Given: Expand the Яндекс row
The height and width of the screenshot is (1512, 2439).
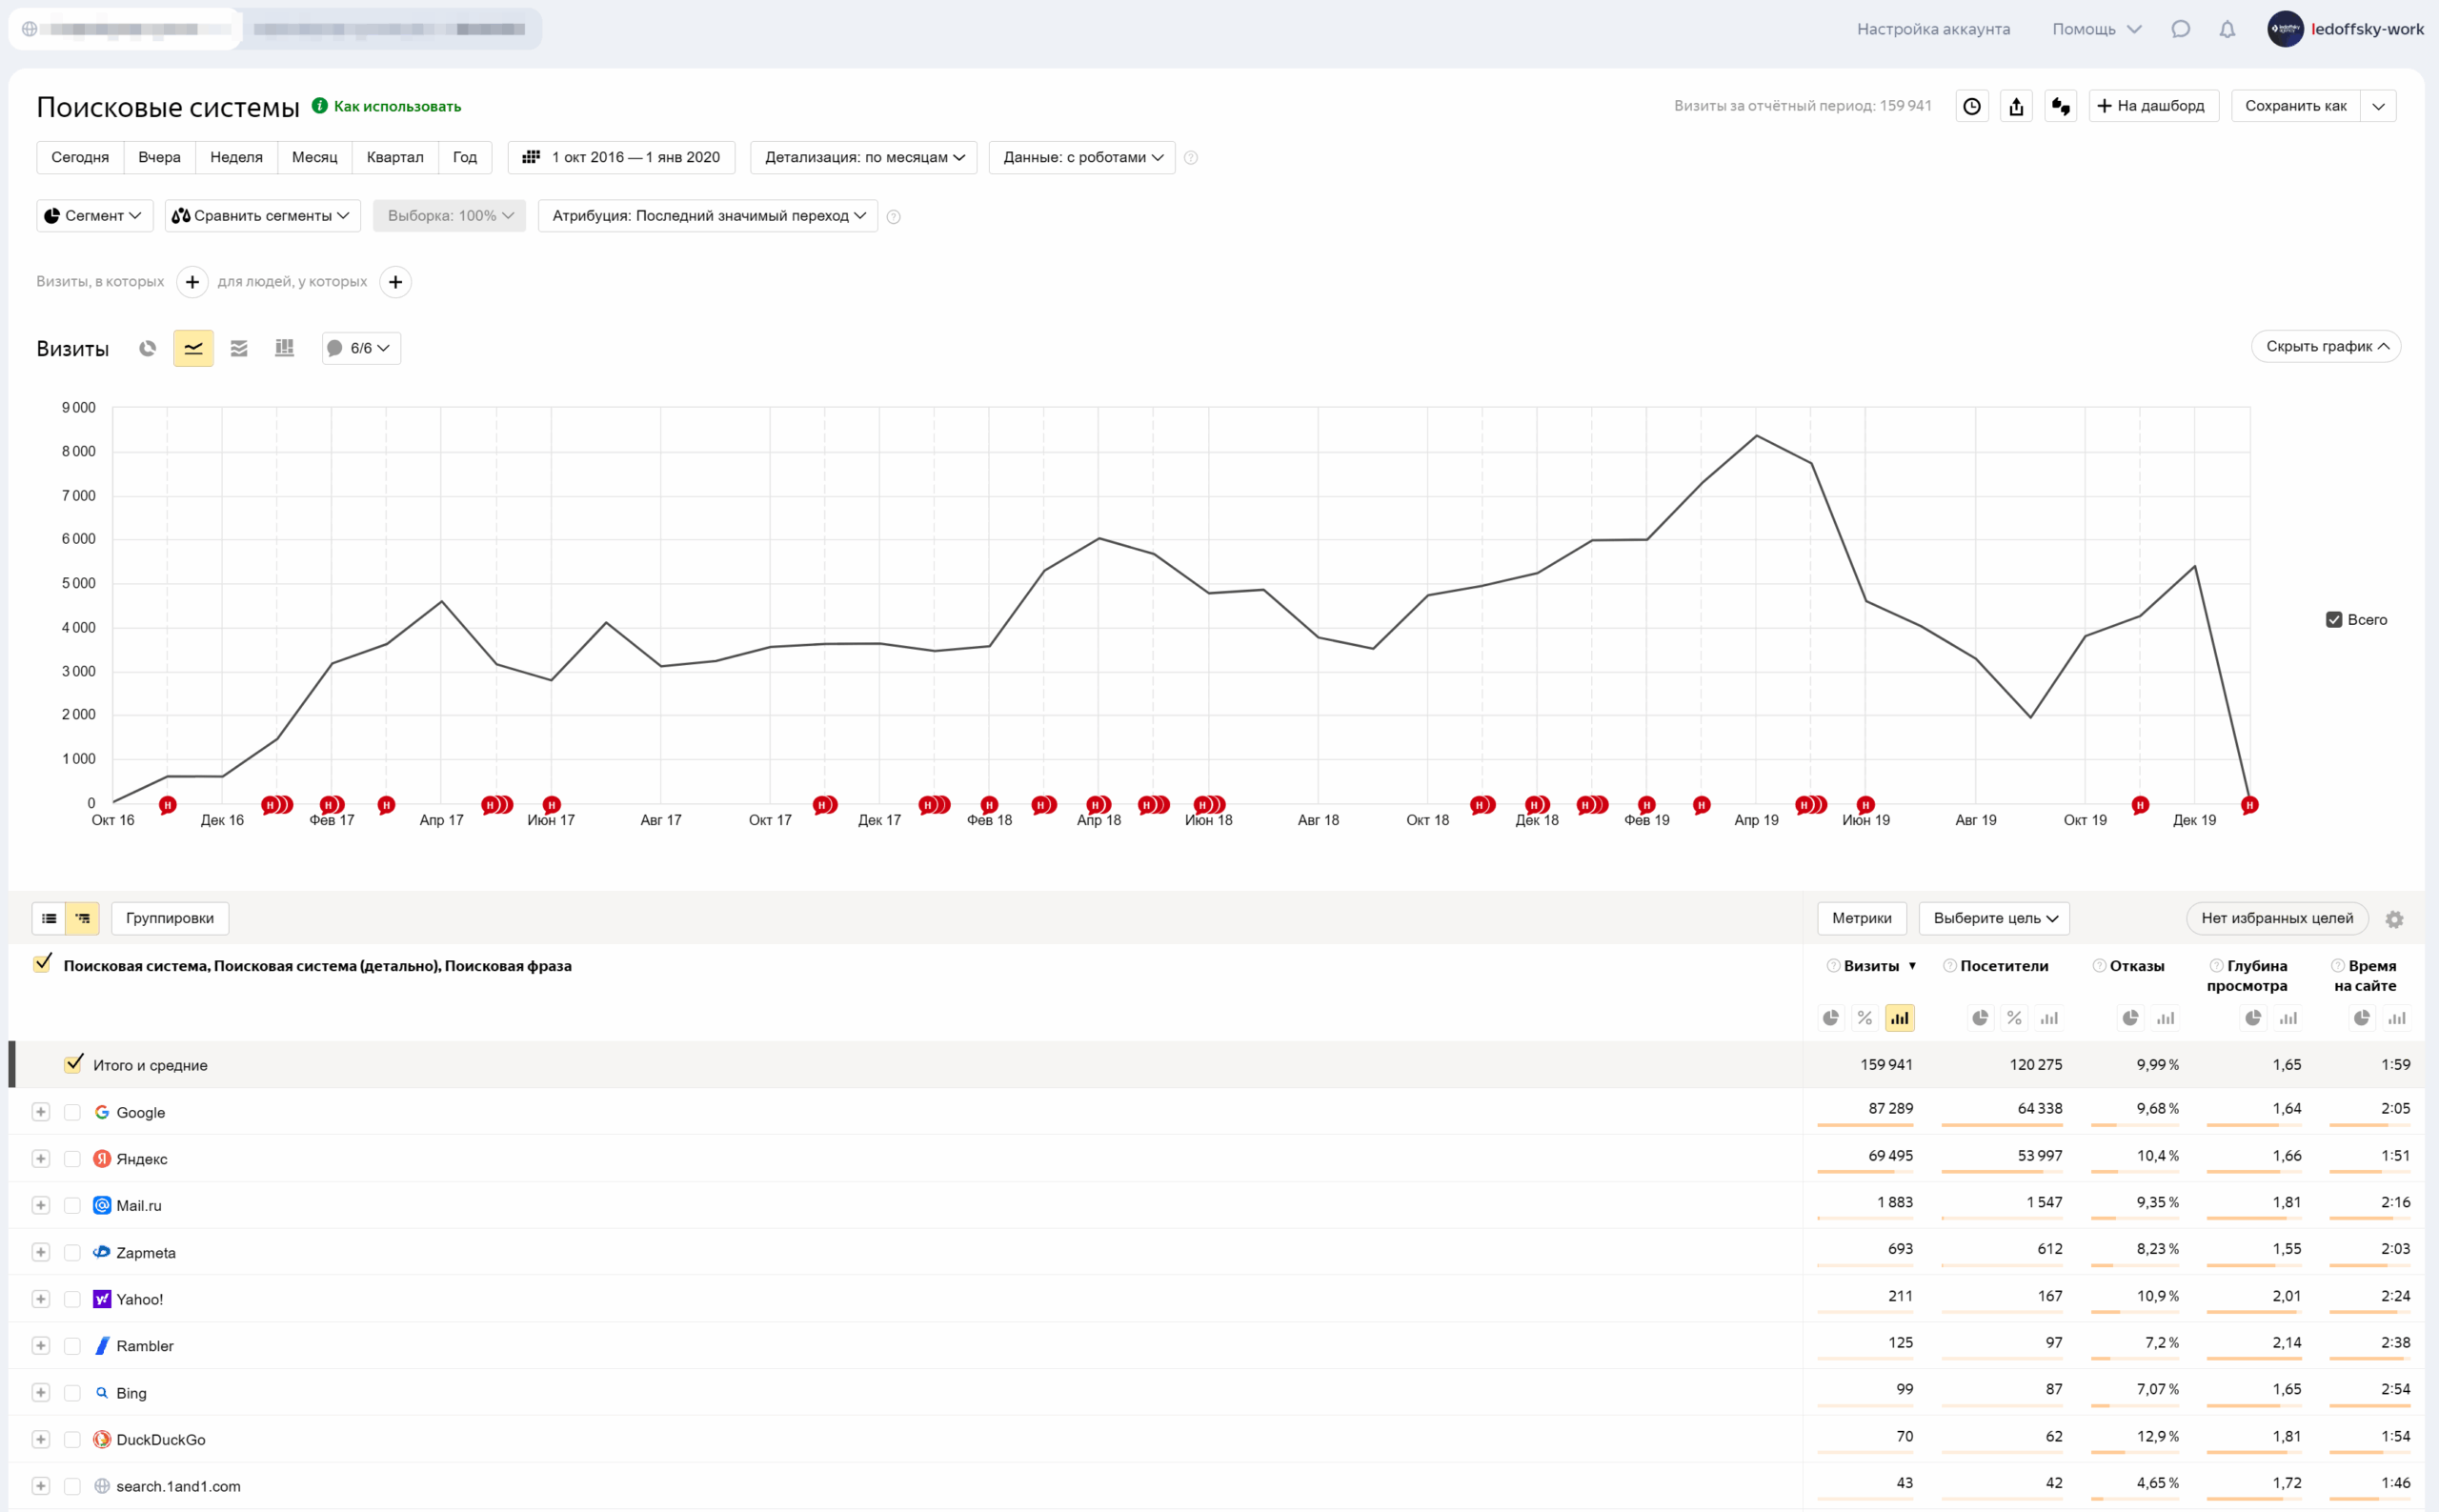Looking at the screenshot, I should pos(40,1159).
